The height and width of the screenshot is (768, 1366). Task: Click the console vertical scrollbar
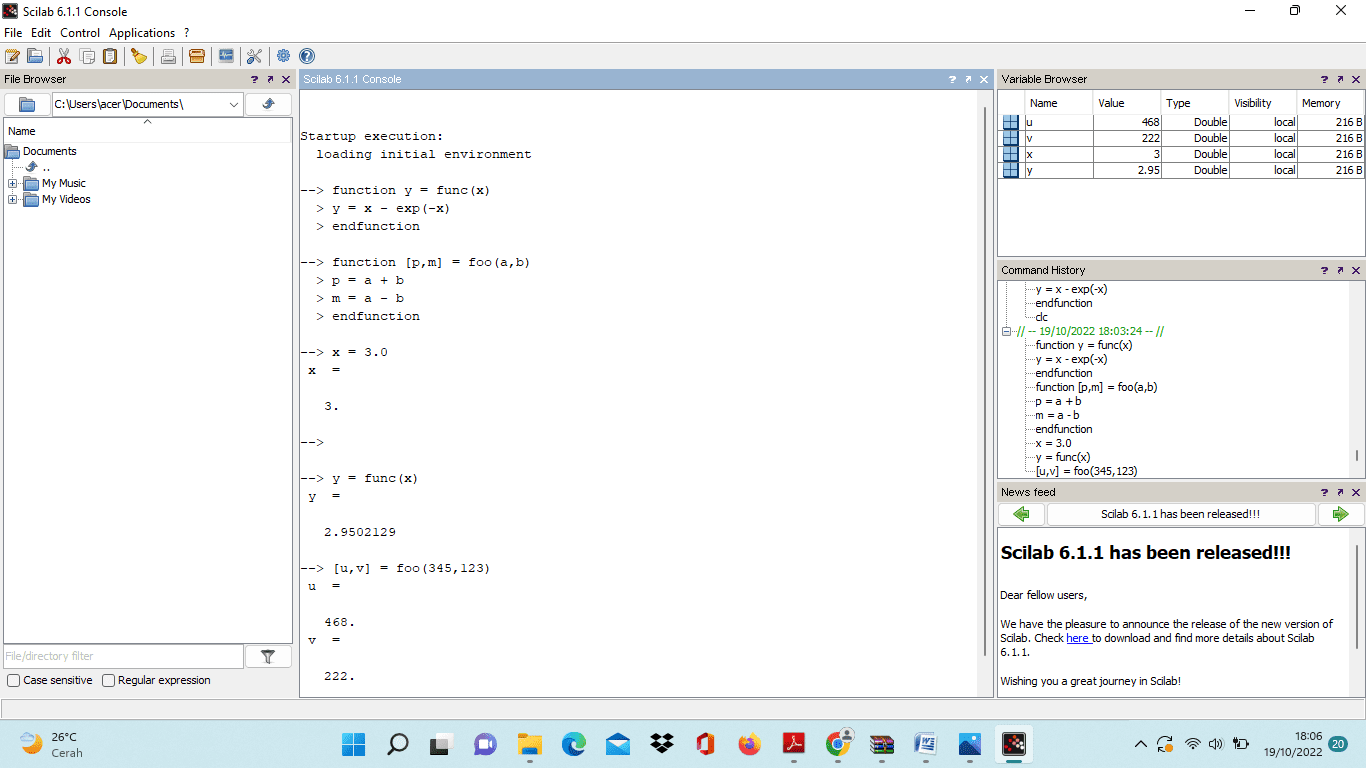[987, 380]
